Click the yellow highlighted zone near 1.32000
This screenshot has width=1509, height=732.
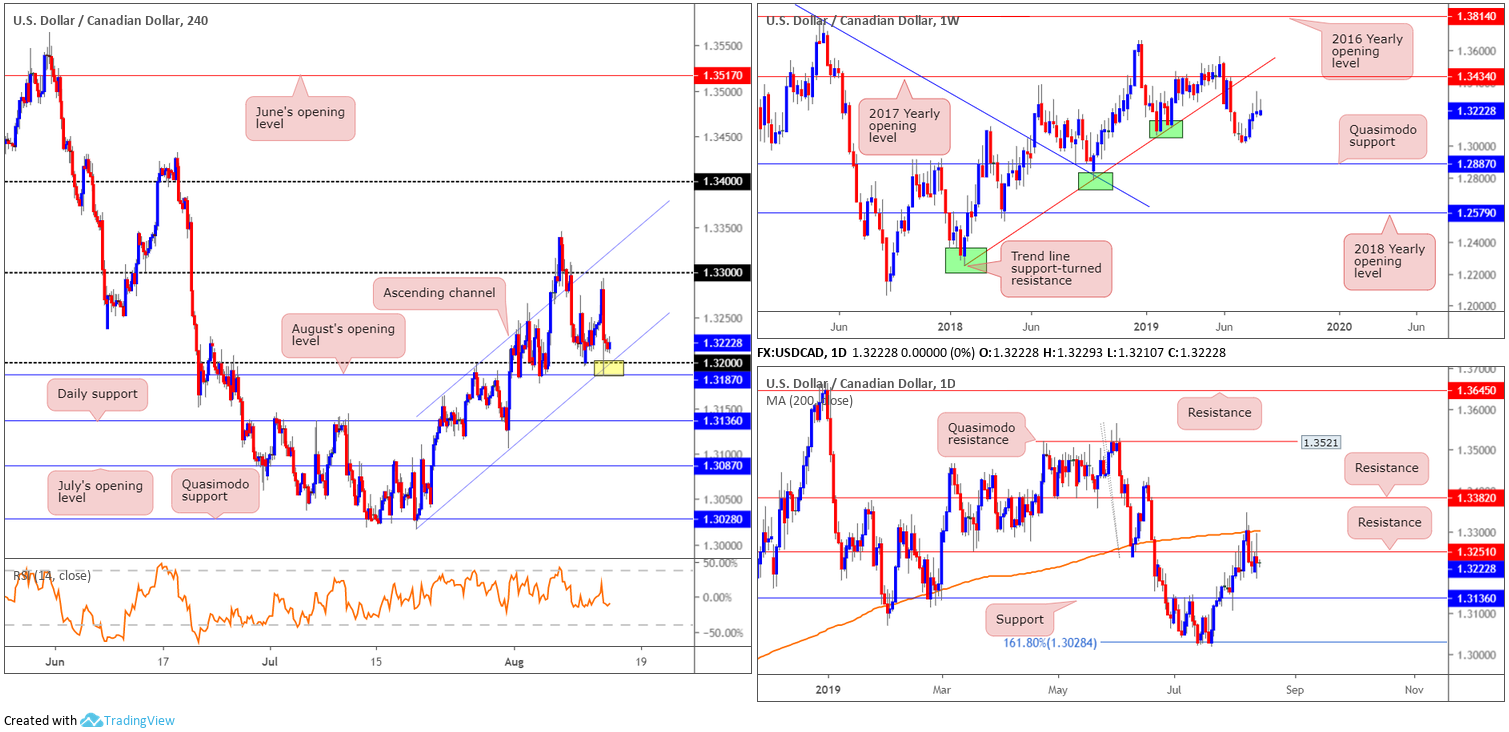(x=608, y=368)
